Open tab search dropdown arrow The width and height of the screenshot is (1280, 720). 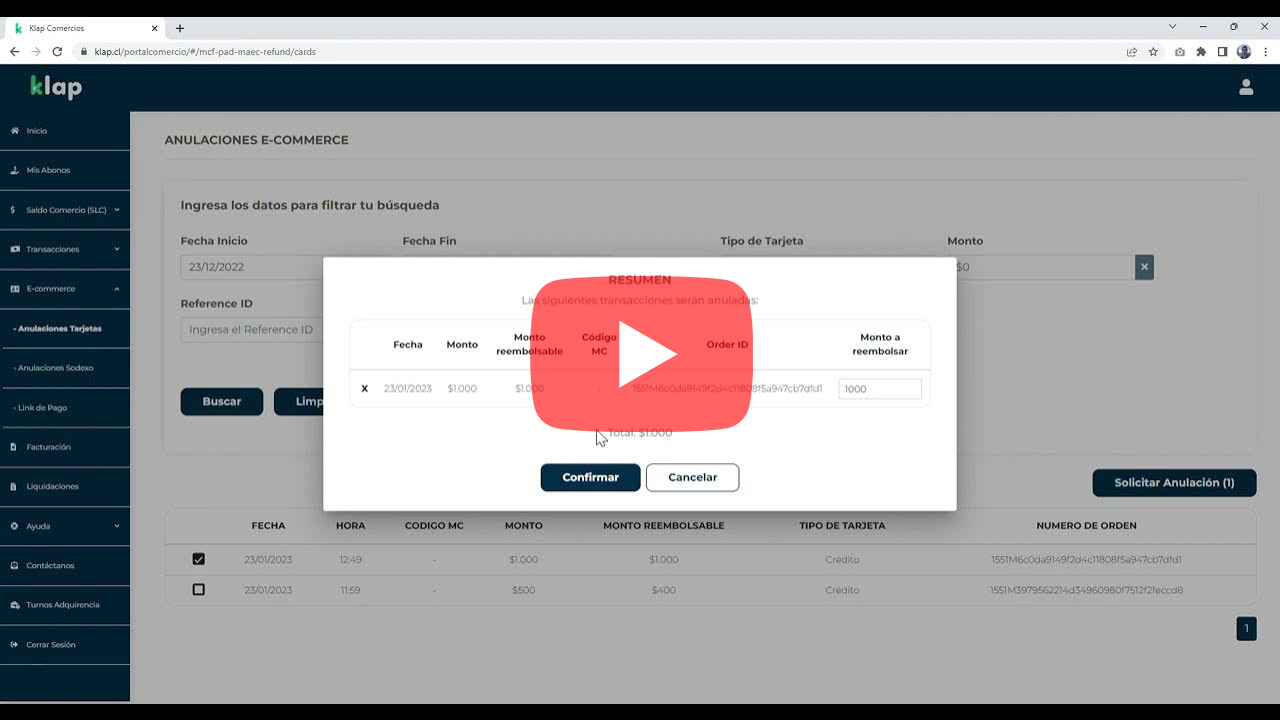tap(1172, 26)
